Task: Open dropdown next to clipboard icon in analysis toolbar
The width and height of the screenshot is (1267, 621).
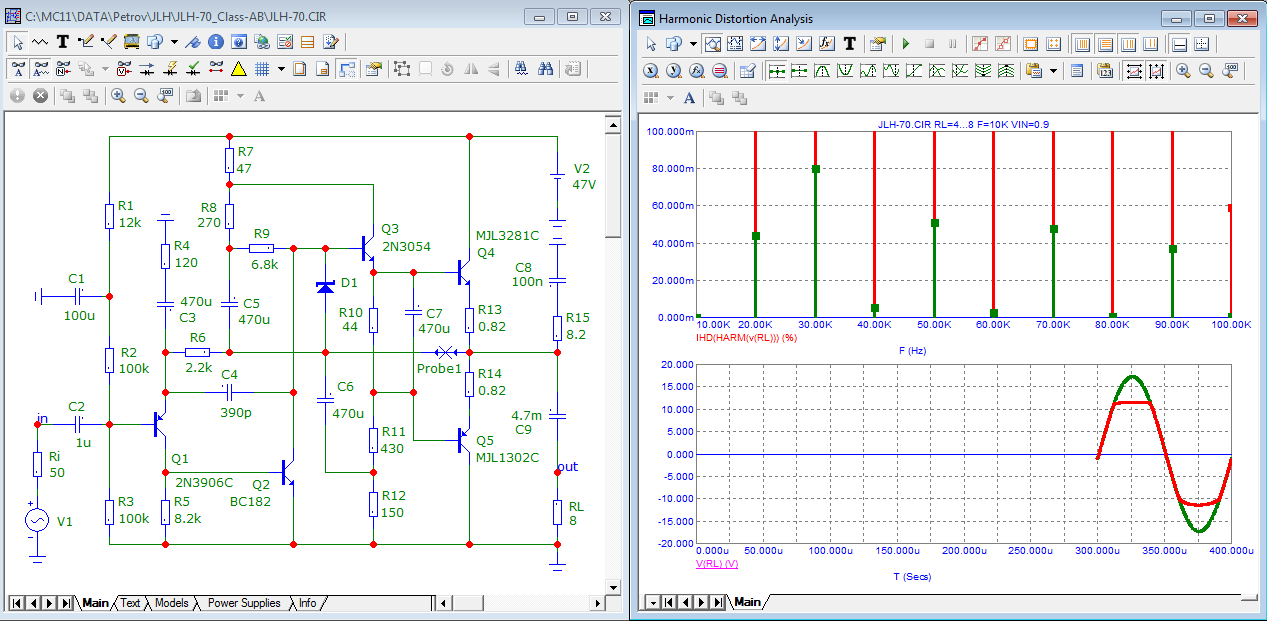Action: pos(1053,71)
